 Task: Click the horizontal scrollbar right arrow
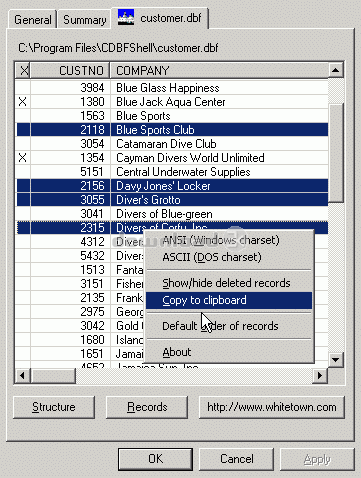[320, 376]
